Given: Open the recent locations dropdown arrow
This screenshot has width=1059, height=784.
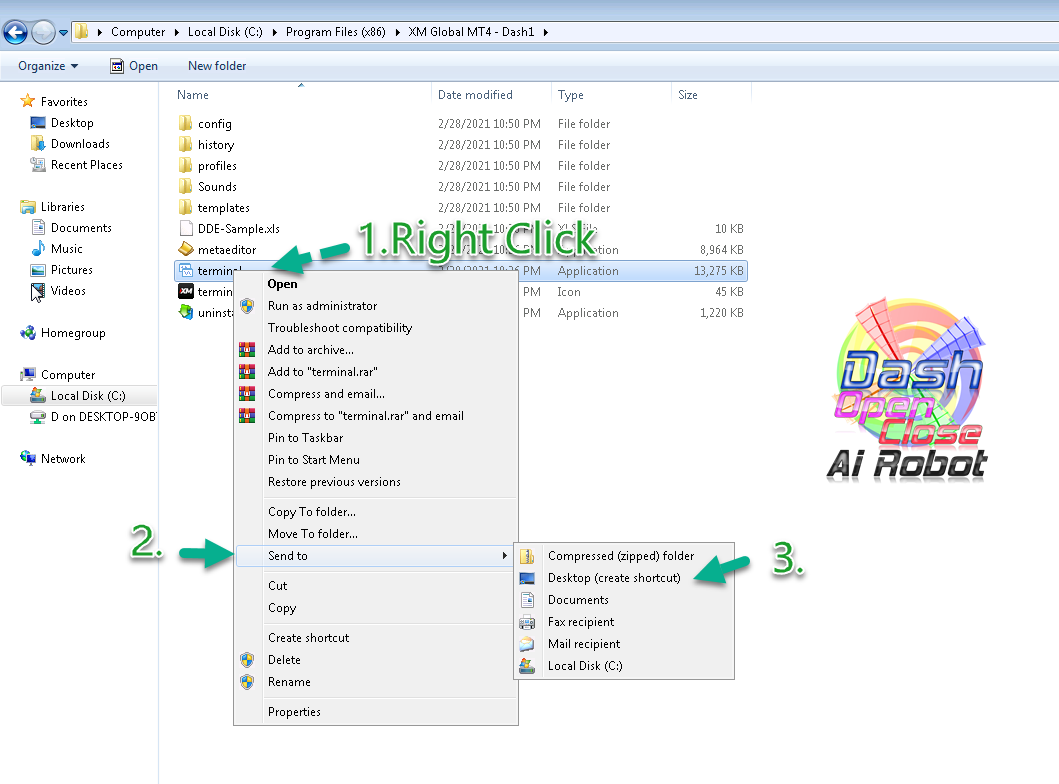Looking at the screenshot, I should 63,32.
